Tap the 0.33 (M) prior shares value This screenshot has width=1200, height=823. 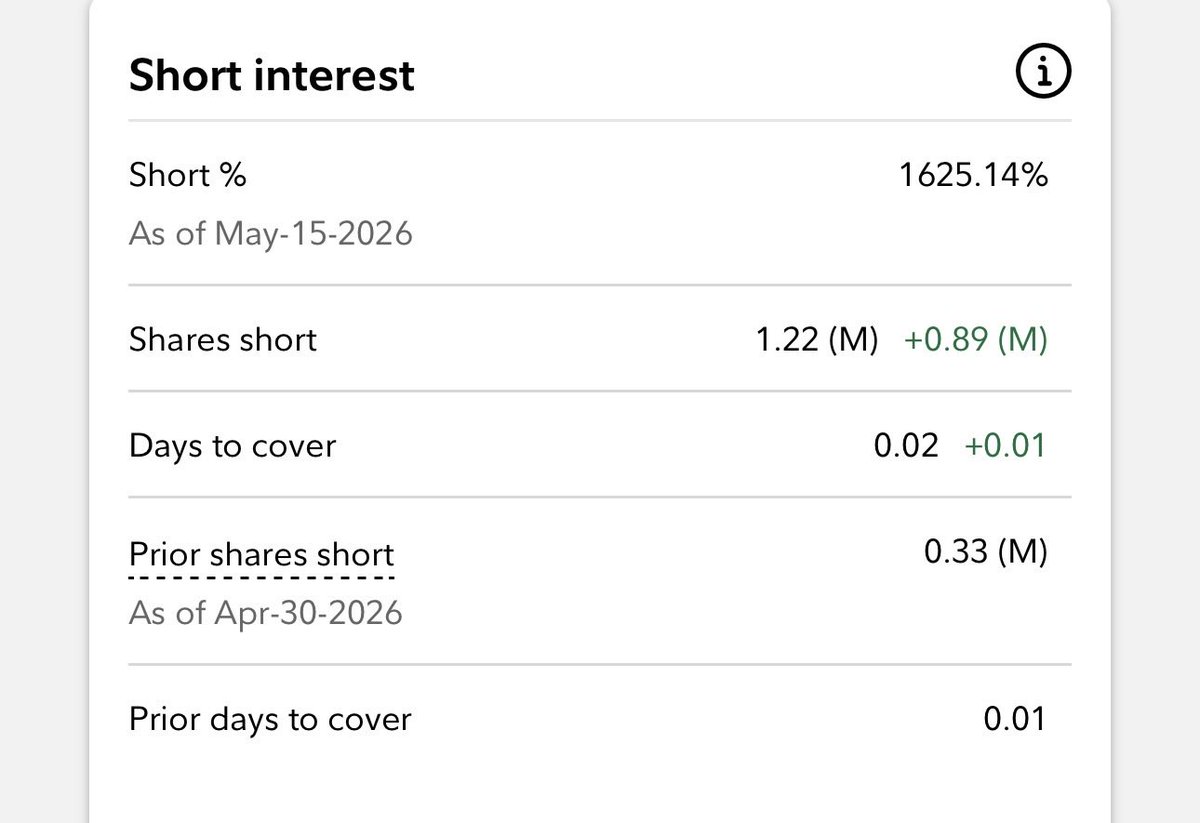986,552
